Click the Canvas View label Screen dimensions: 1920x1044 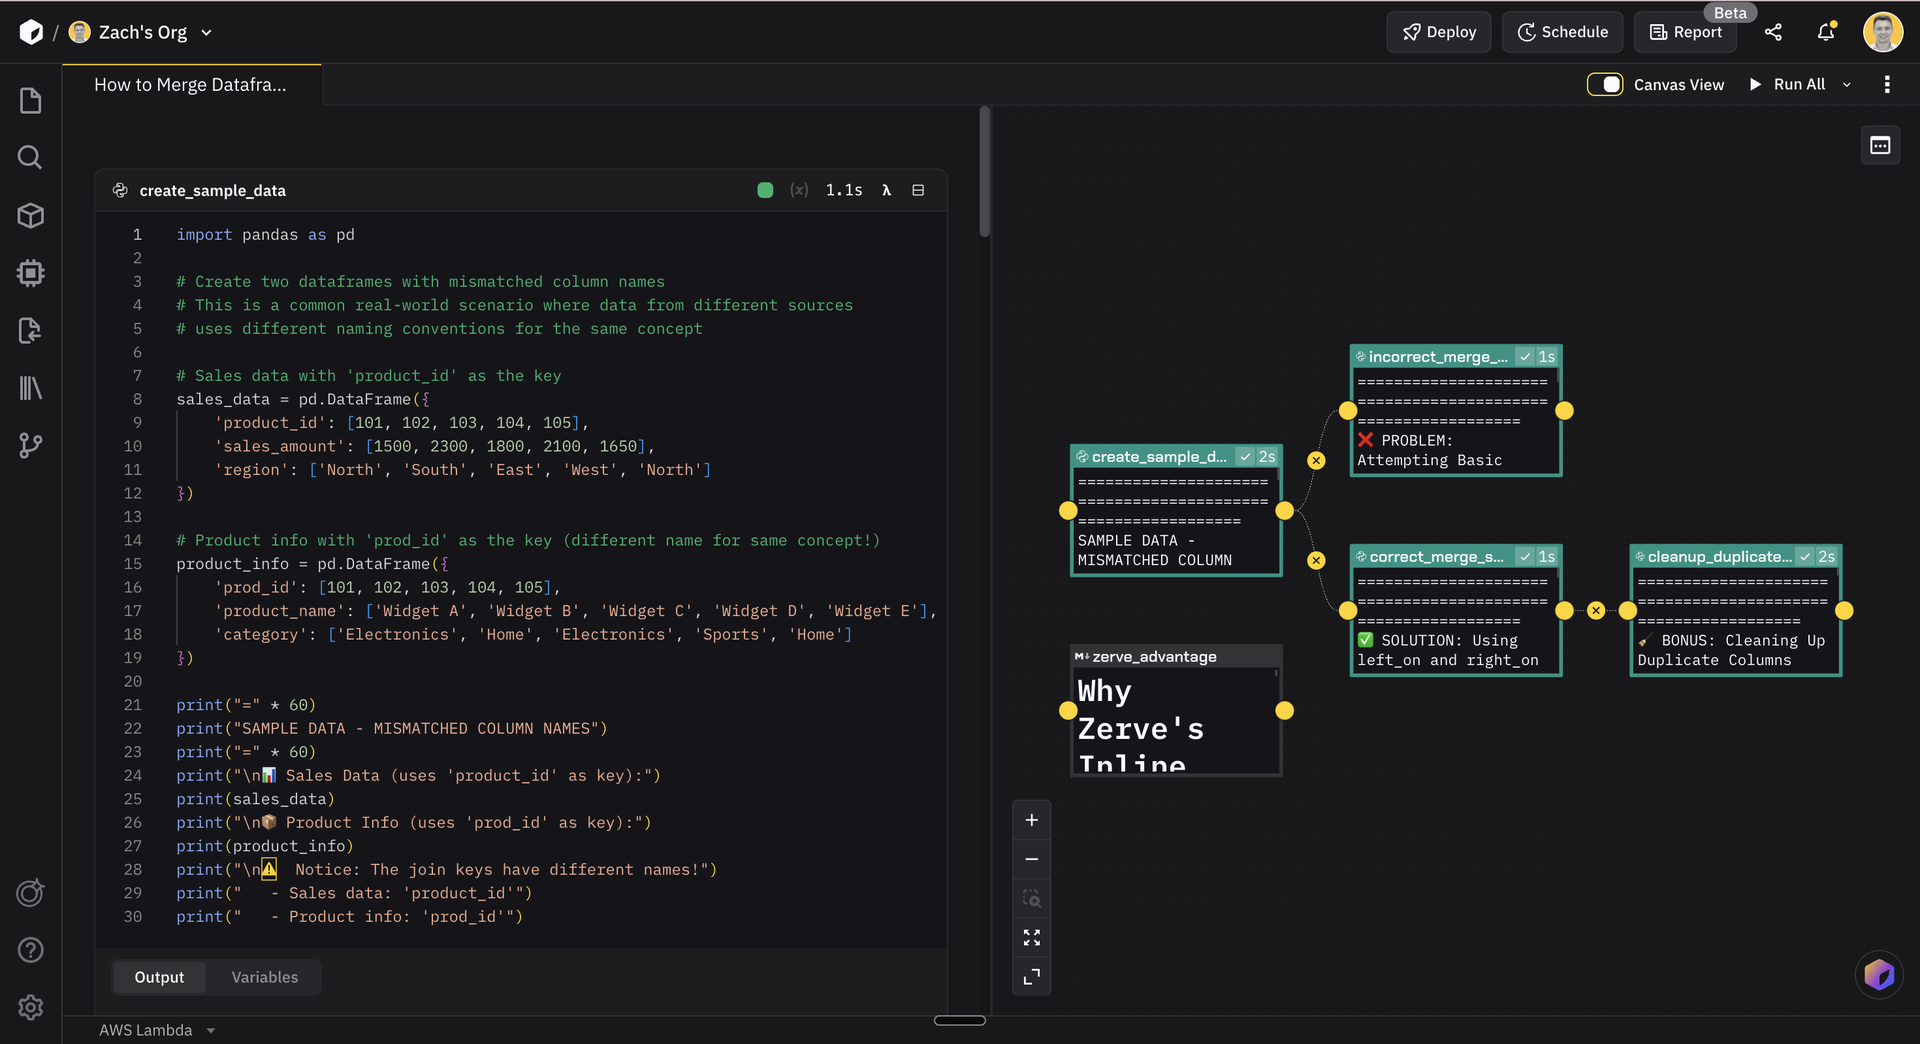click(x=1679, y=85)
